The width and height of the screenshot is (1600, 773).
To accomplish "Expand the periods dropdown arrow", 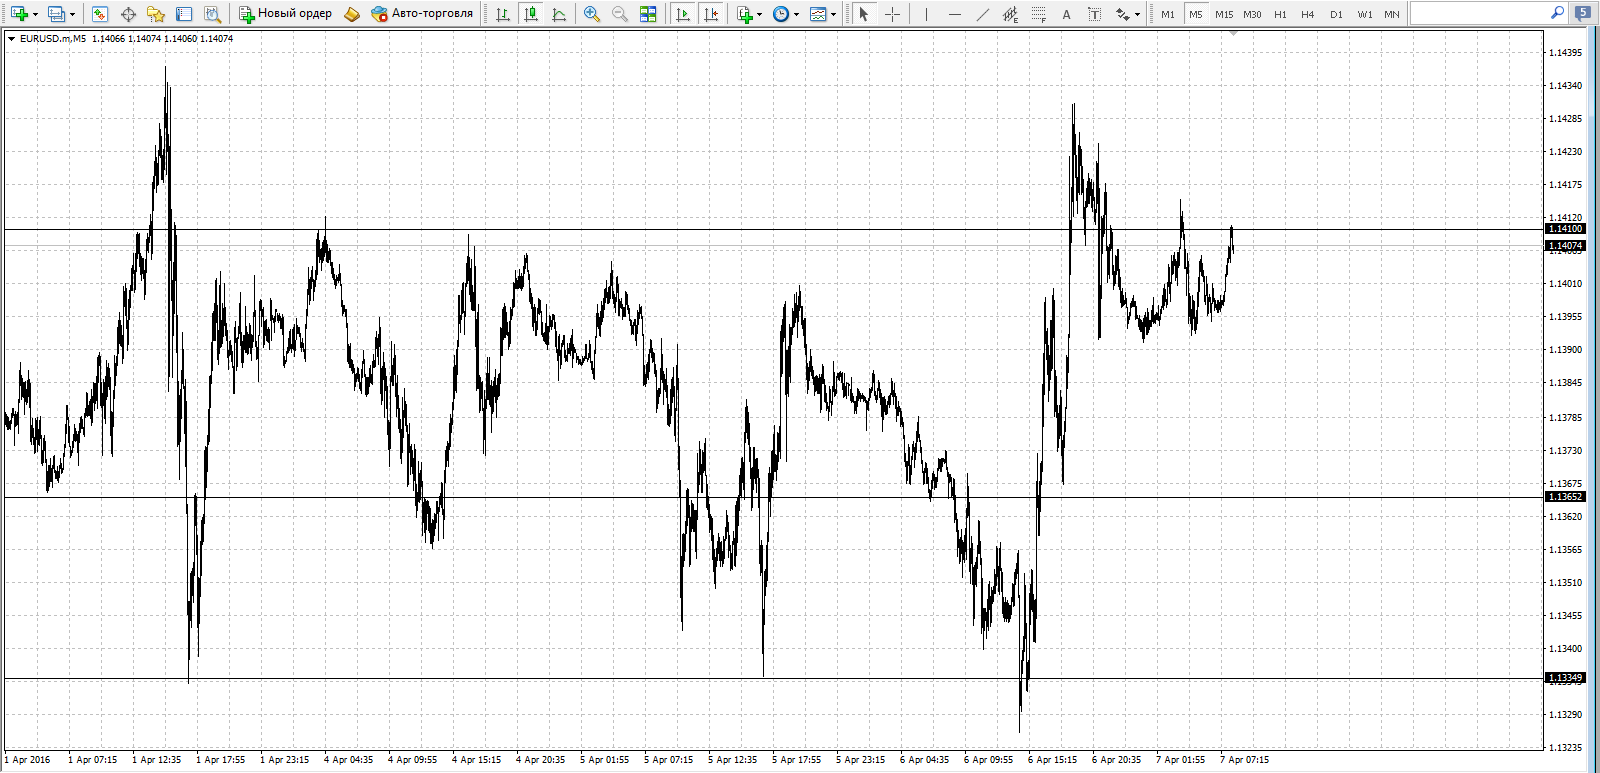I will (x=797, y=14).
